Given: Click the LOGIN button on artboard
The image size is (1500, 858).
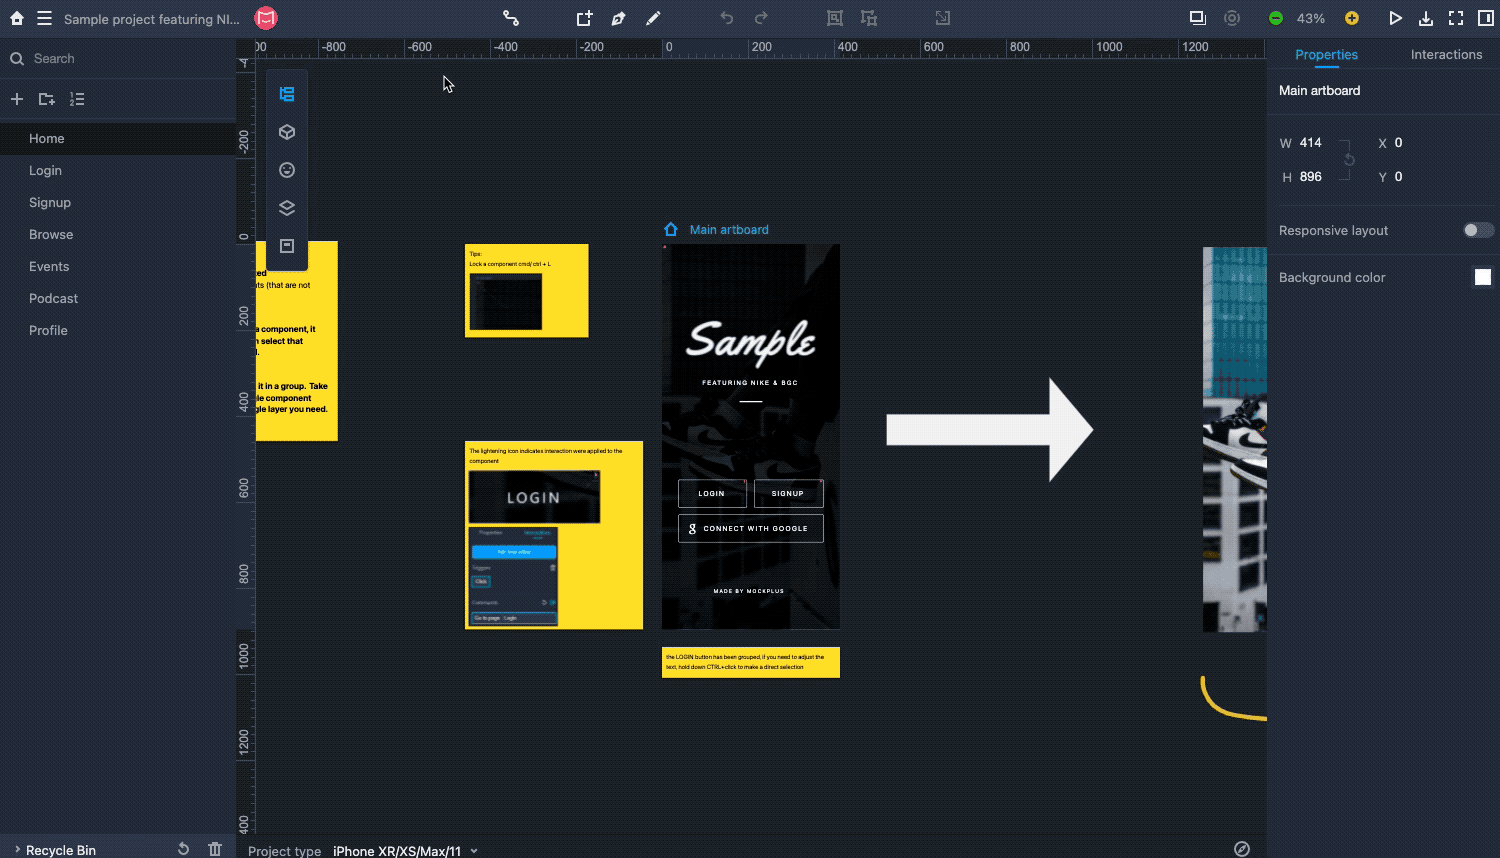Looking at the screenshot, I should tap(712, 493).
